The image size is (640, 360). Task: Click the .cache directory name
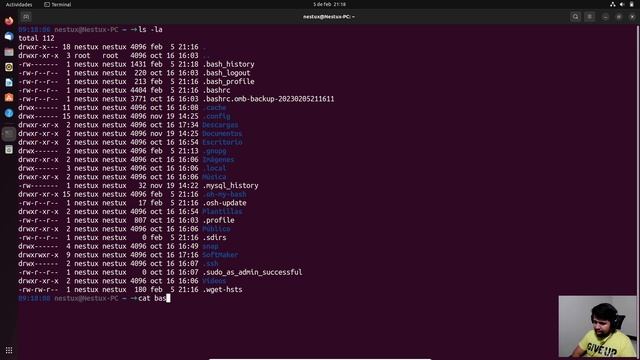coord(214,108)
